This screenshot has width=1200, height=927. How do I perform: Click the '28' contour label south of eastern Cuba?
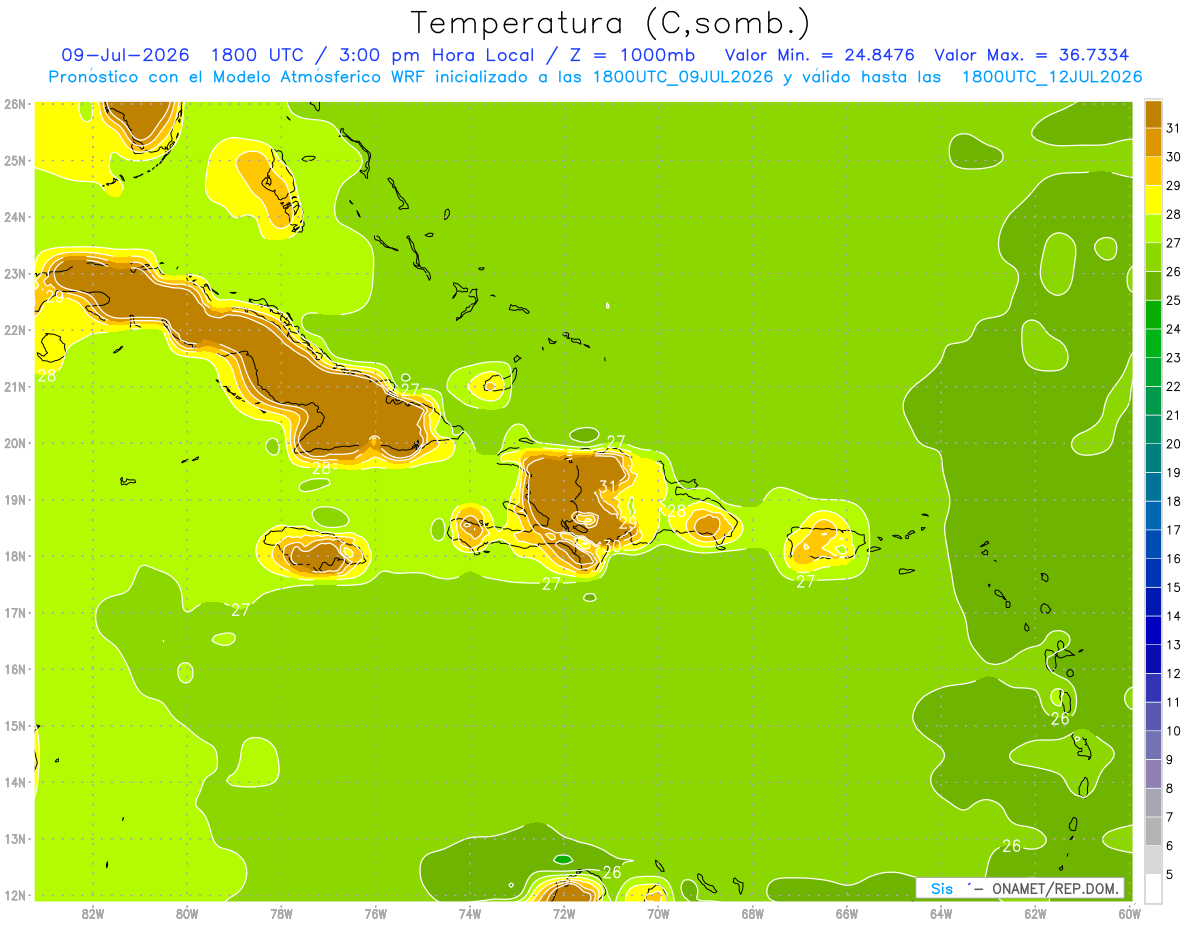click(322, 468)
